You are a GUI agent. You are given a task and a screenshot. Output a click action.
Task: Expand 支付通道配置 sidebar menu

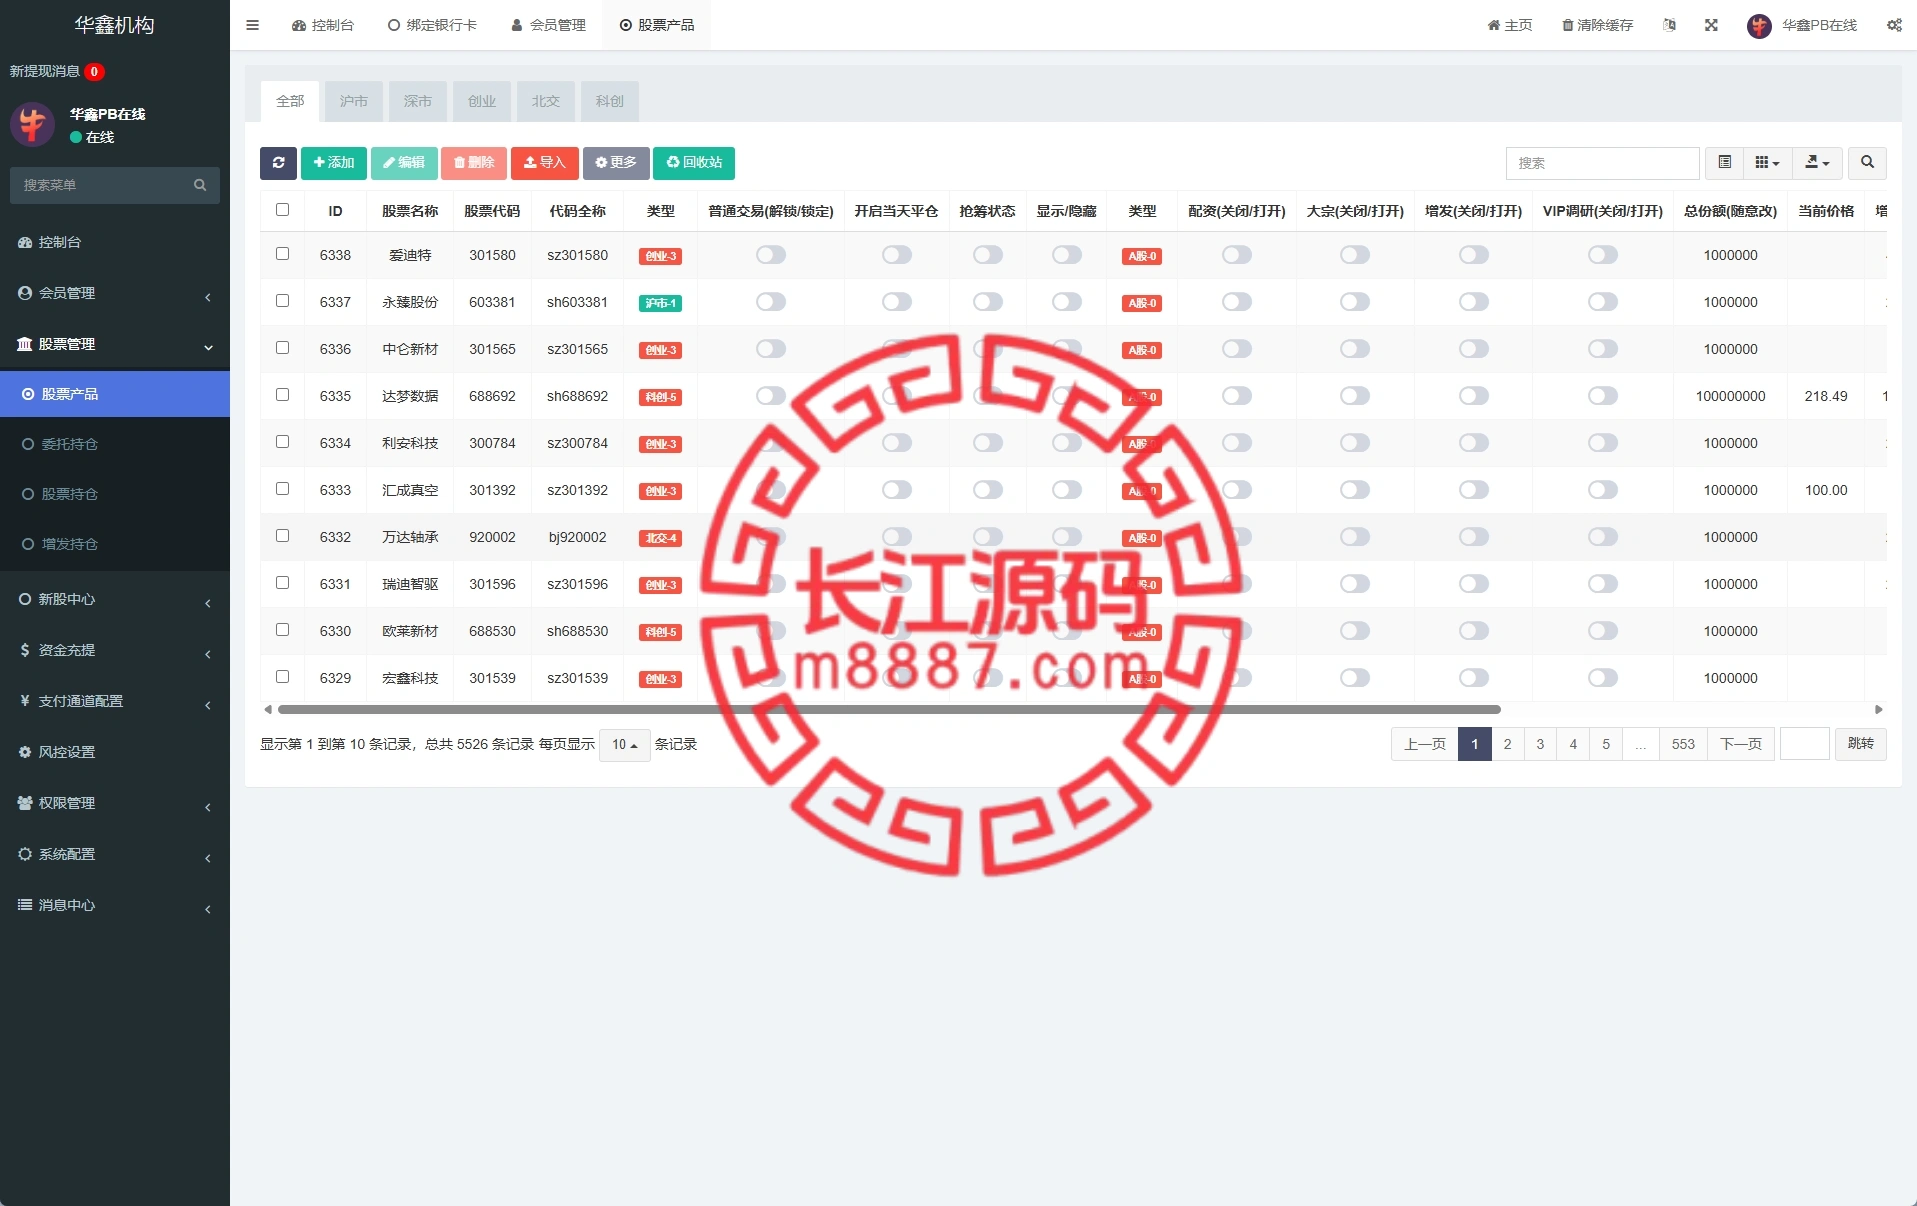pyautogui.click(x=115, y=701)
